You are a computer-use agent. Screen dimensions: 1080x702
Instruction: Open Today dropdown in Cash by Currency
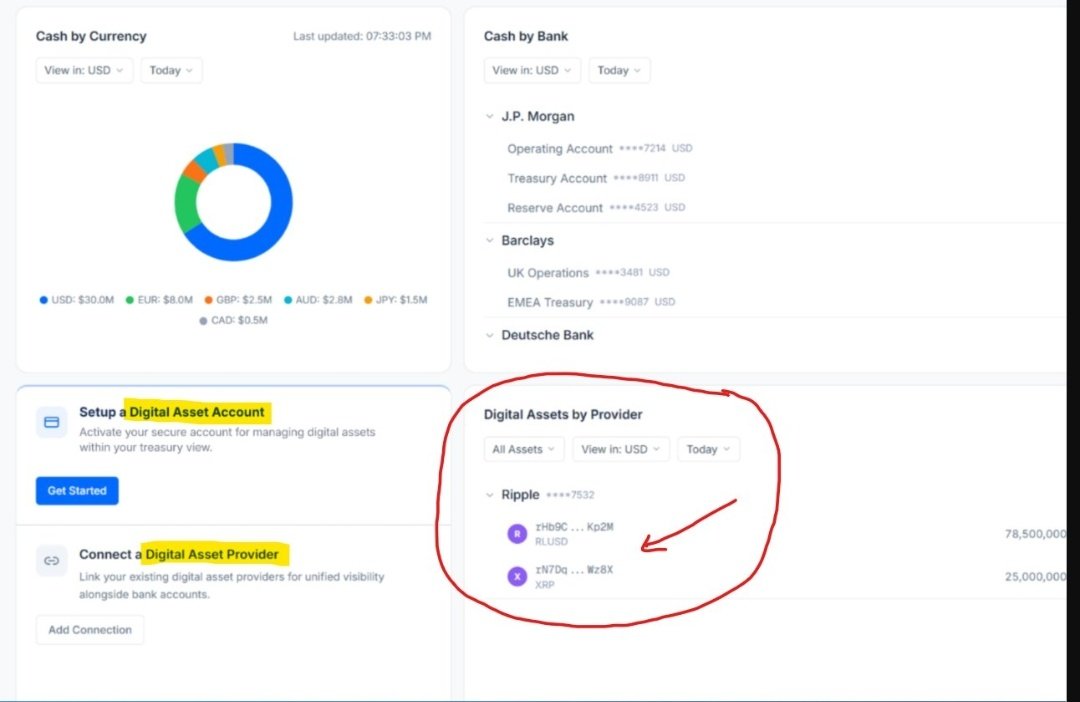click(x=172, y=70)
